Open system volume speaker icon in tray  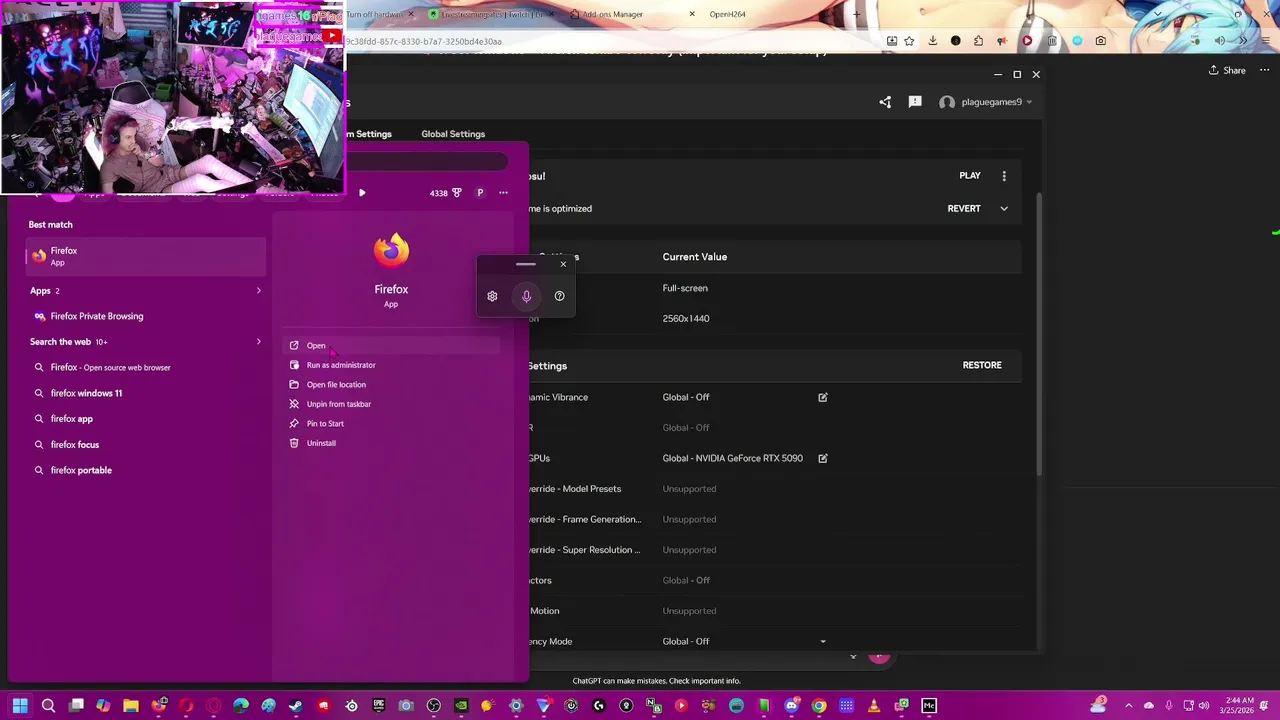(x=1204, y=706)
